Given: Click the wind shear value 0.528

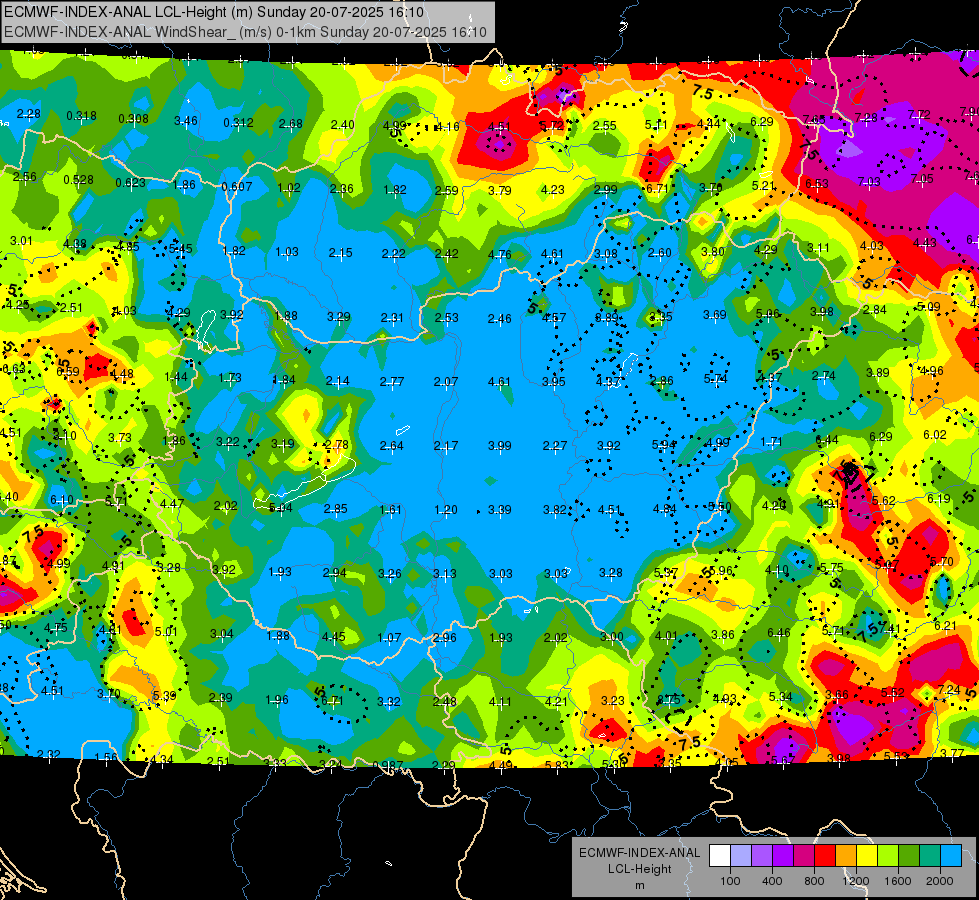Looking at the screenshot, I should coord(79,180).
